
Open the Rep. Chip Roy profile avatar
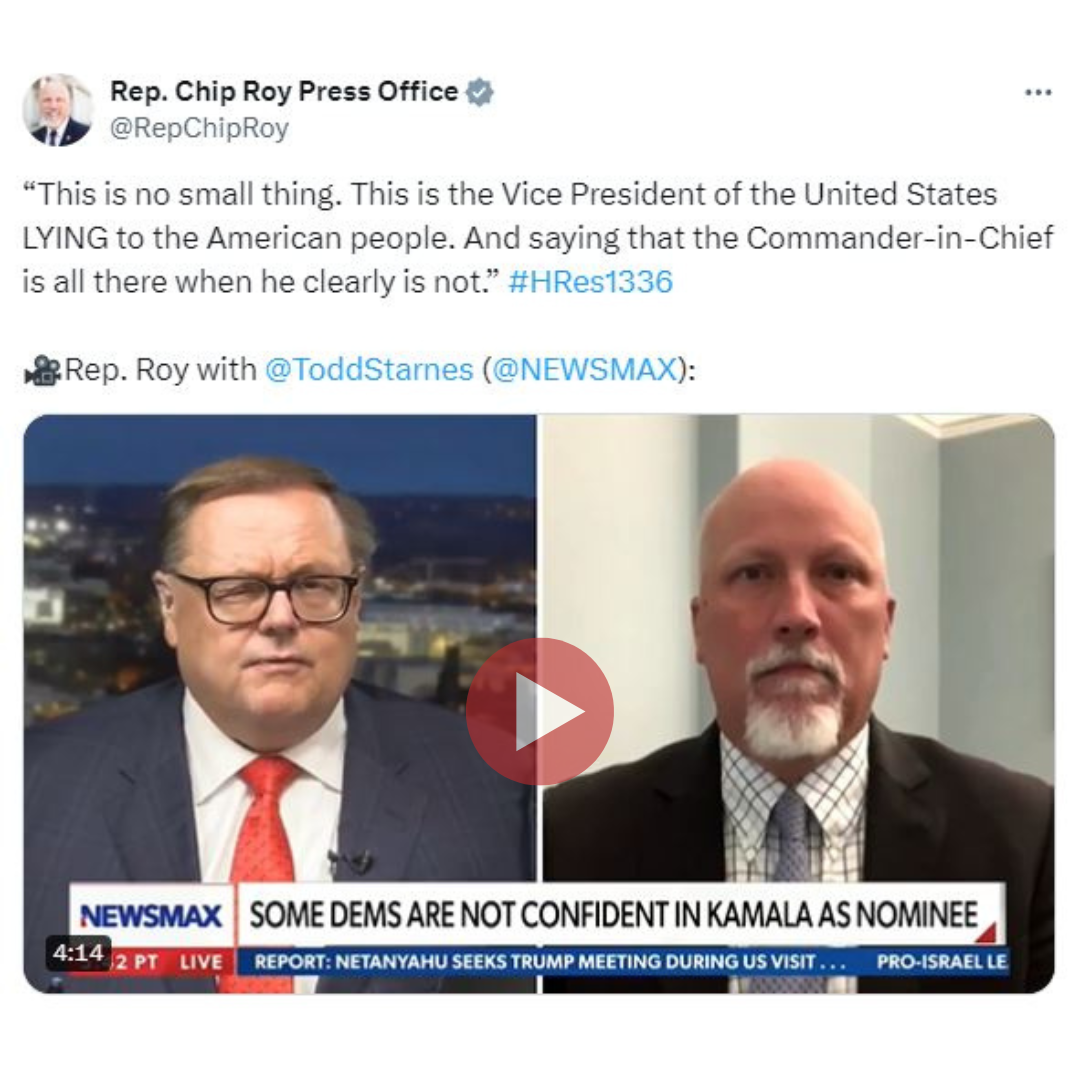pyautogui.click(x=58, y=110)
